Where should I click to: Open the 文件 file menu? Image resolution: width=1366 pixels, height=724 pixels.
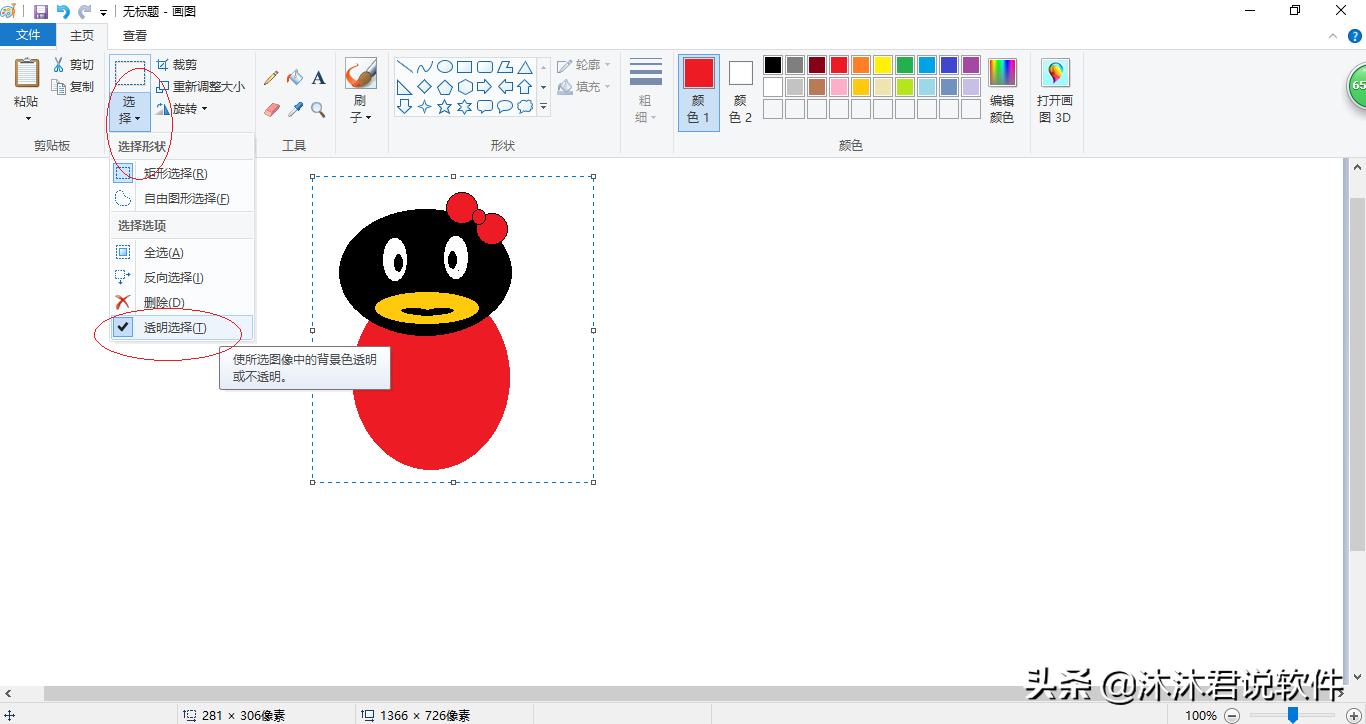tap(28, 35)
